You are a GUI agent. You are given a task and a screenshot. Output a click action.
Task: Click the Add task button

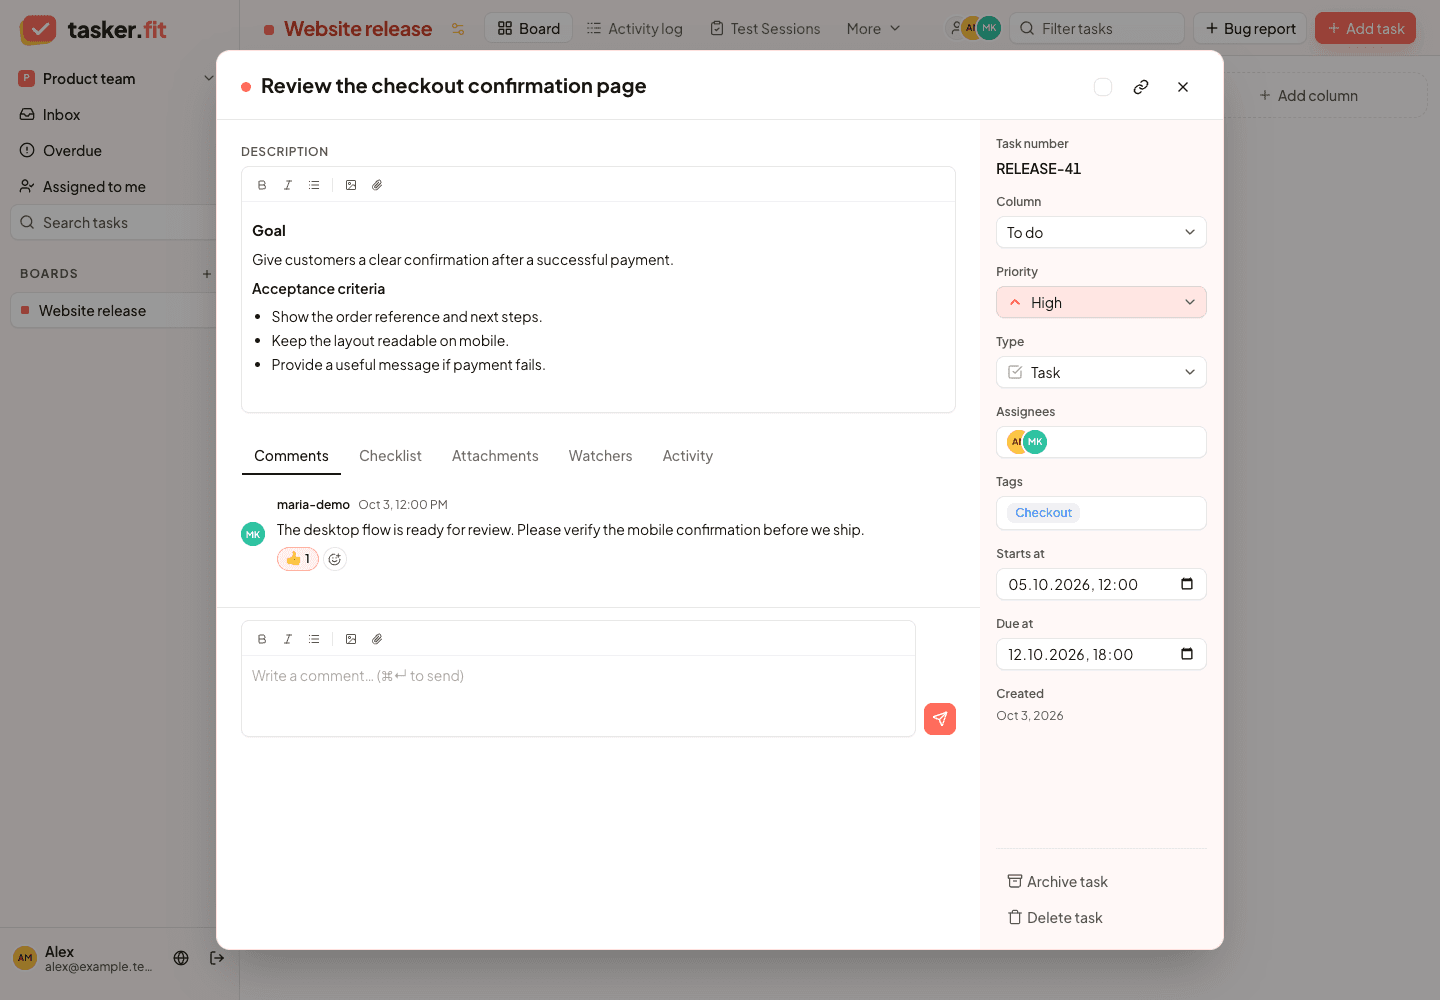coord(1365,28)
